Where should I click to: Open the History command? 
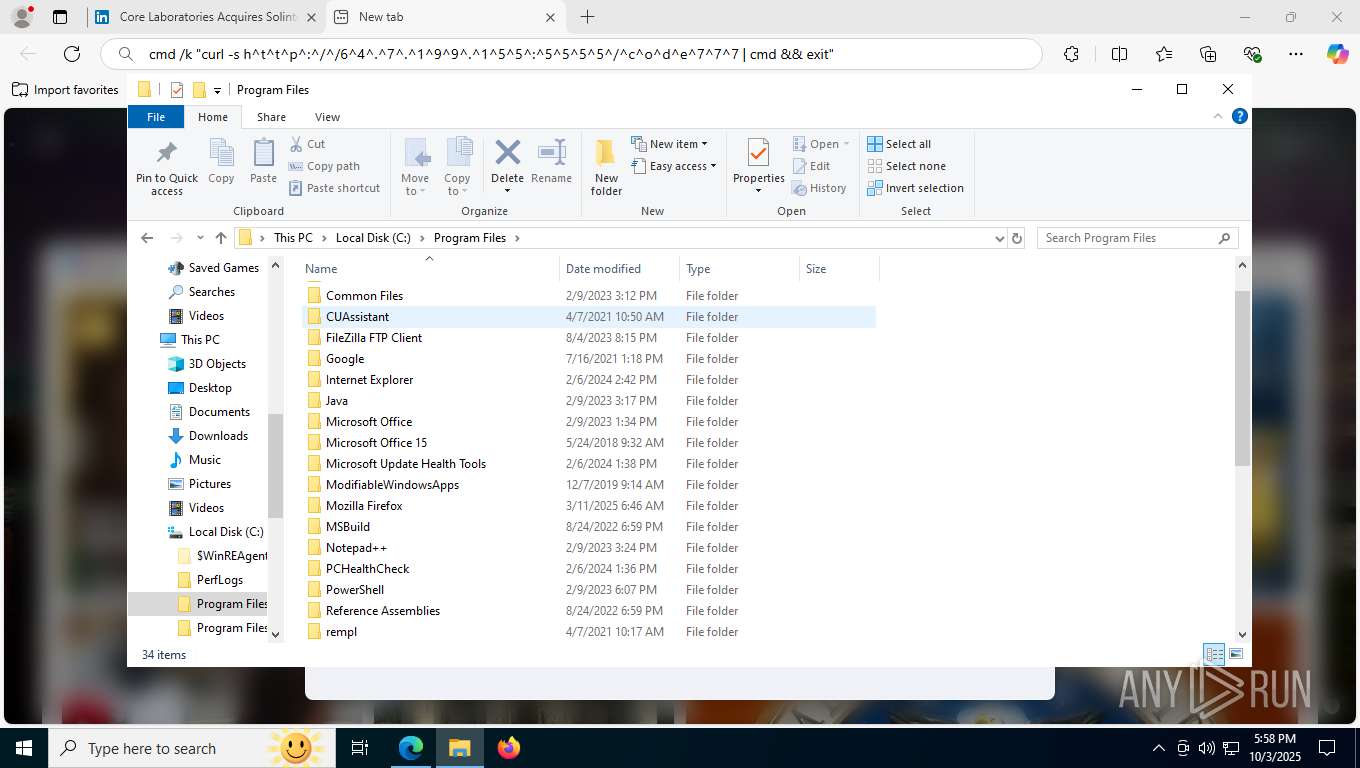click(819, 188)
